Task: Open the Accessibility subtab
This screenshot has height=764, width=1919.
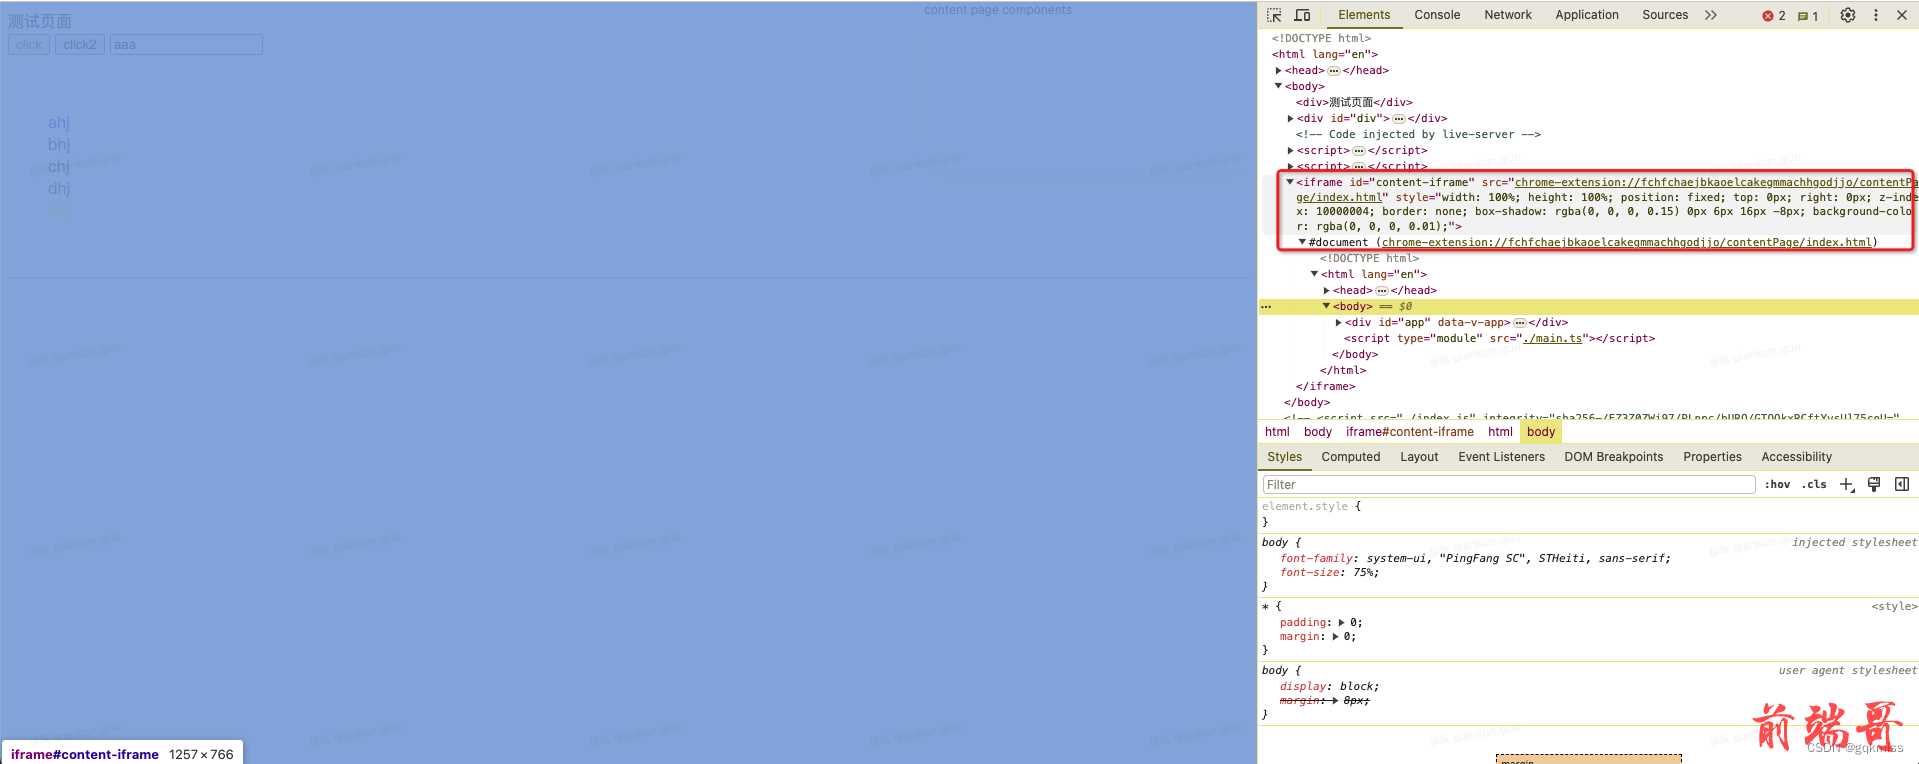Action: click(x=1796, y=457)
